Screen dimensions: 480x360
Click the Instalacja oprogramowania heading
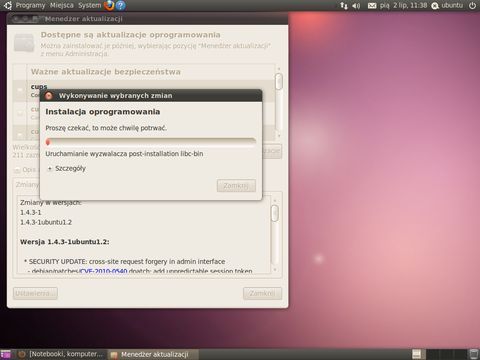pos(103,112)
